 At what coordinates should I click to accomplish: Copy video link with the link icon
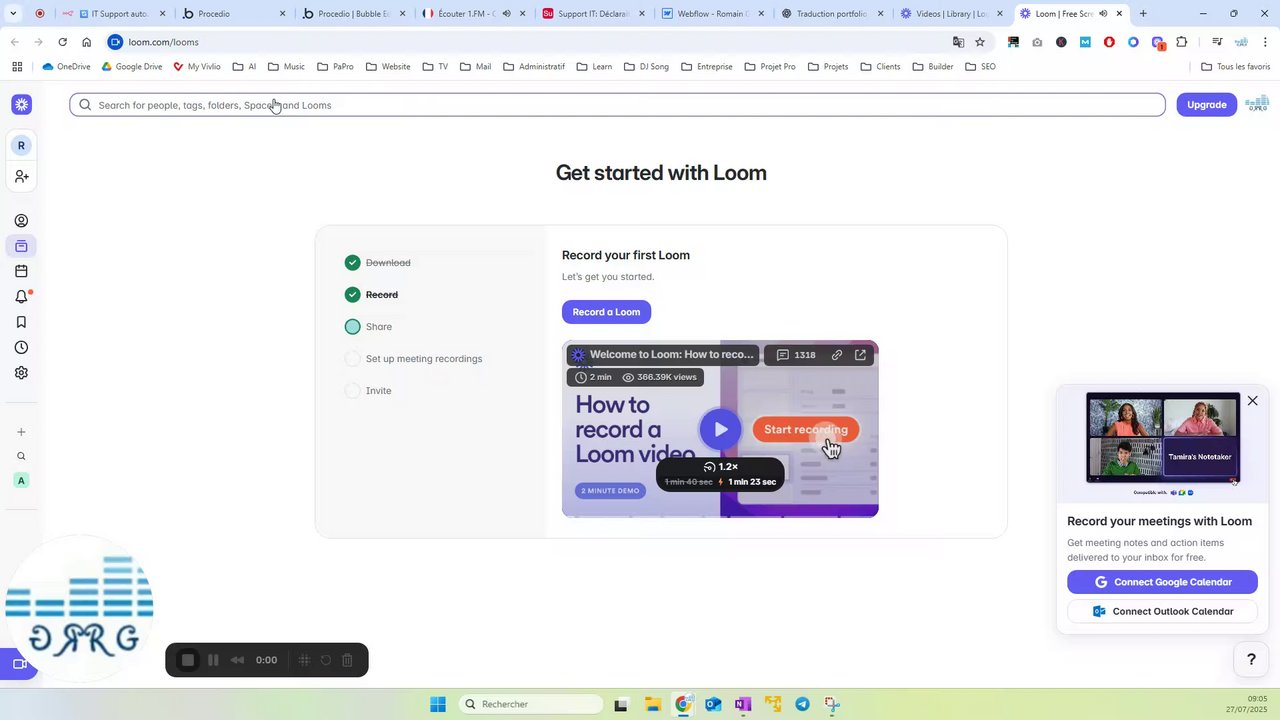click(837, 355)
